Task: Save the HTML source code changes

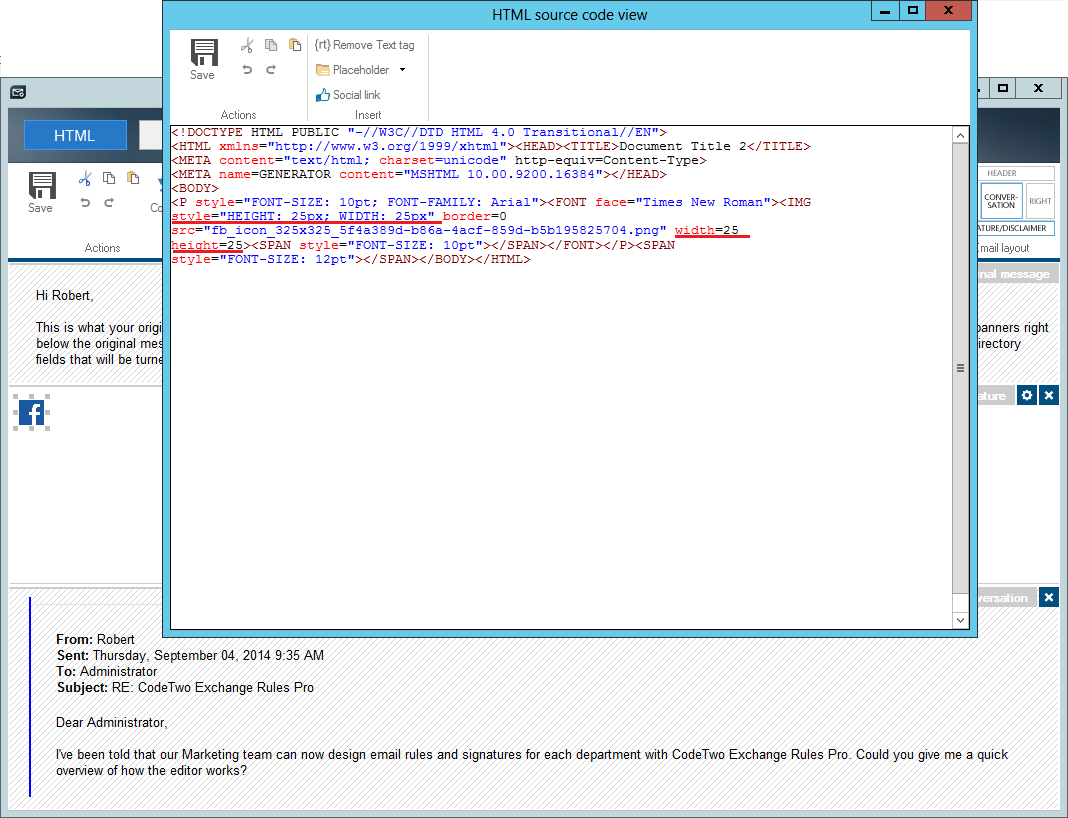Action: pos(203,59)
